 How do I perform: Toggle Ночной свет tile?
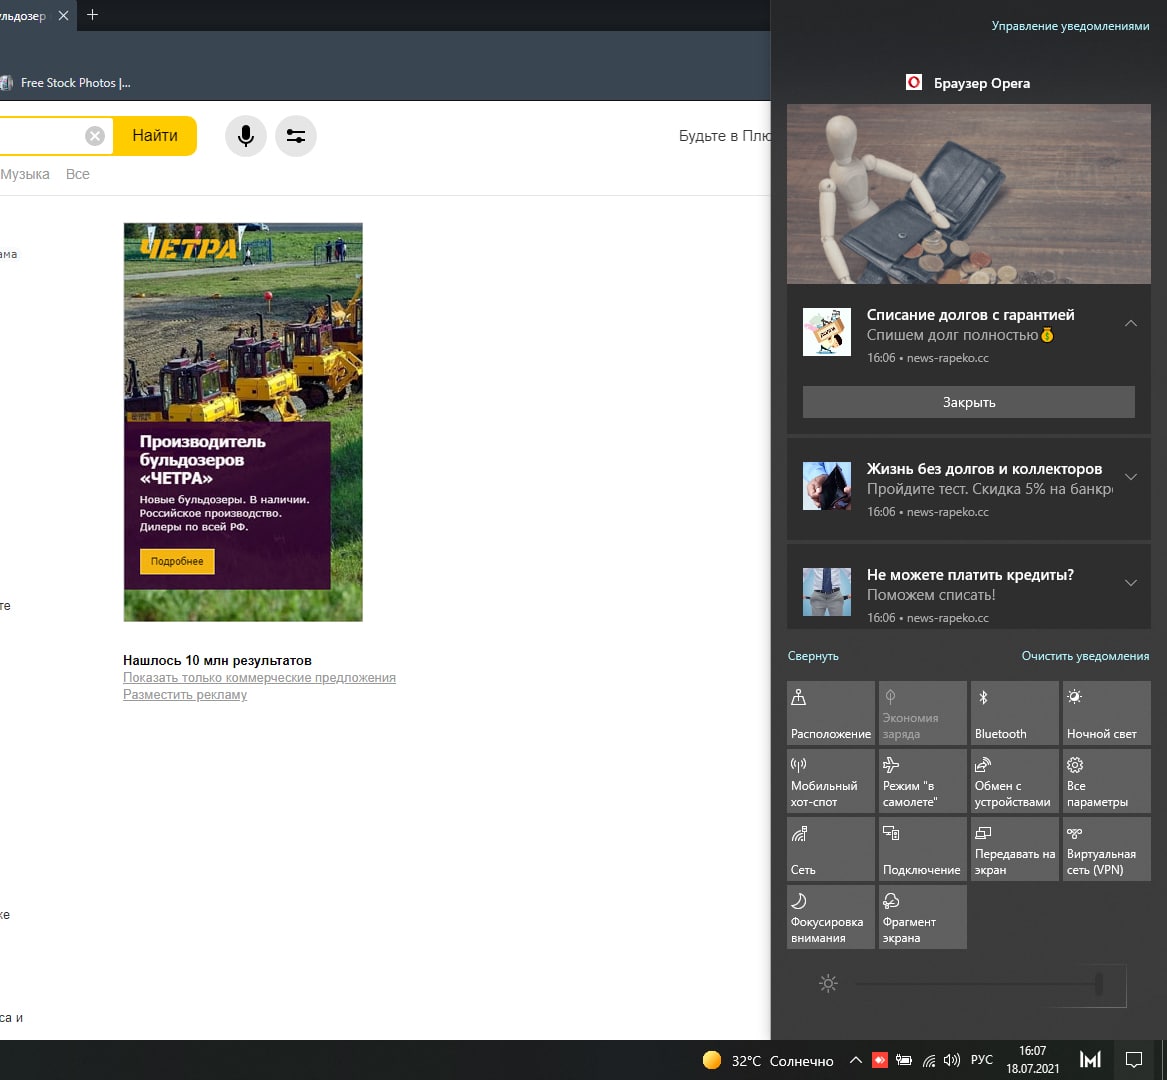(1107, 713)
